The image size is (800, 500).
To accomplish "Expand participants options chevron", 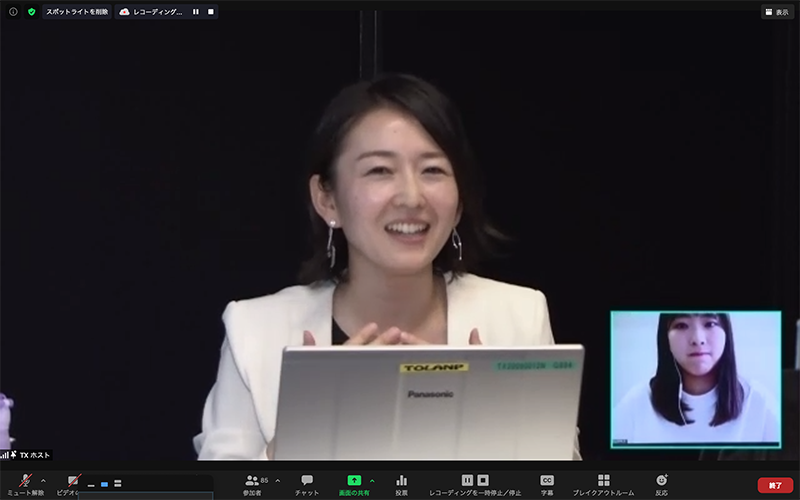I will [x=277, y=480].
